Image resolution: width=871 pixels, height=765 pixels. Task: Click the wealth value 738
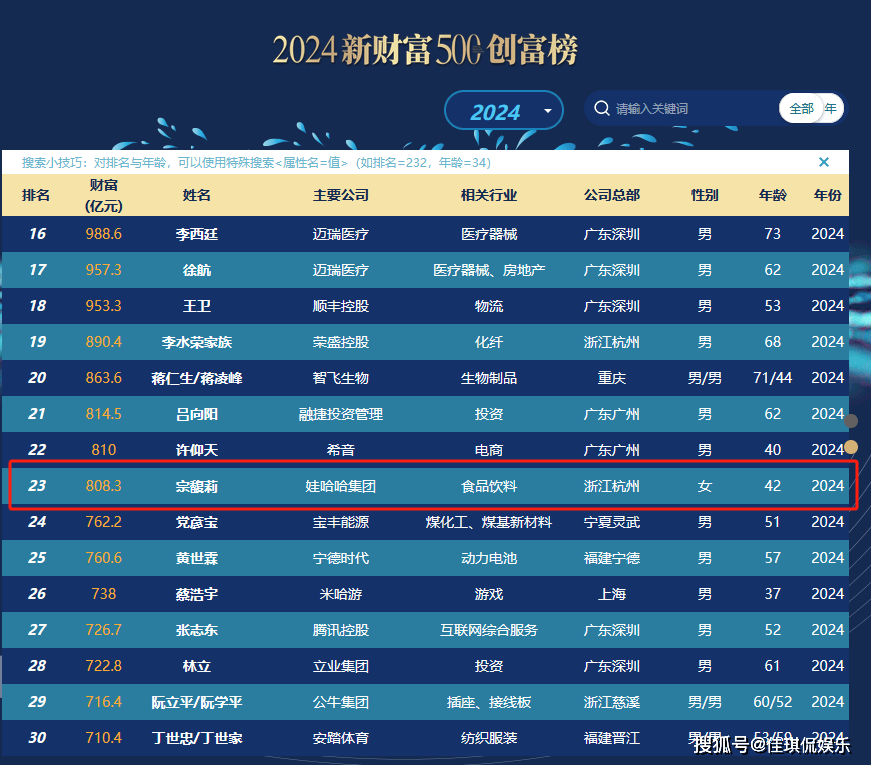point(103,594)
